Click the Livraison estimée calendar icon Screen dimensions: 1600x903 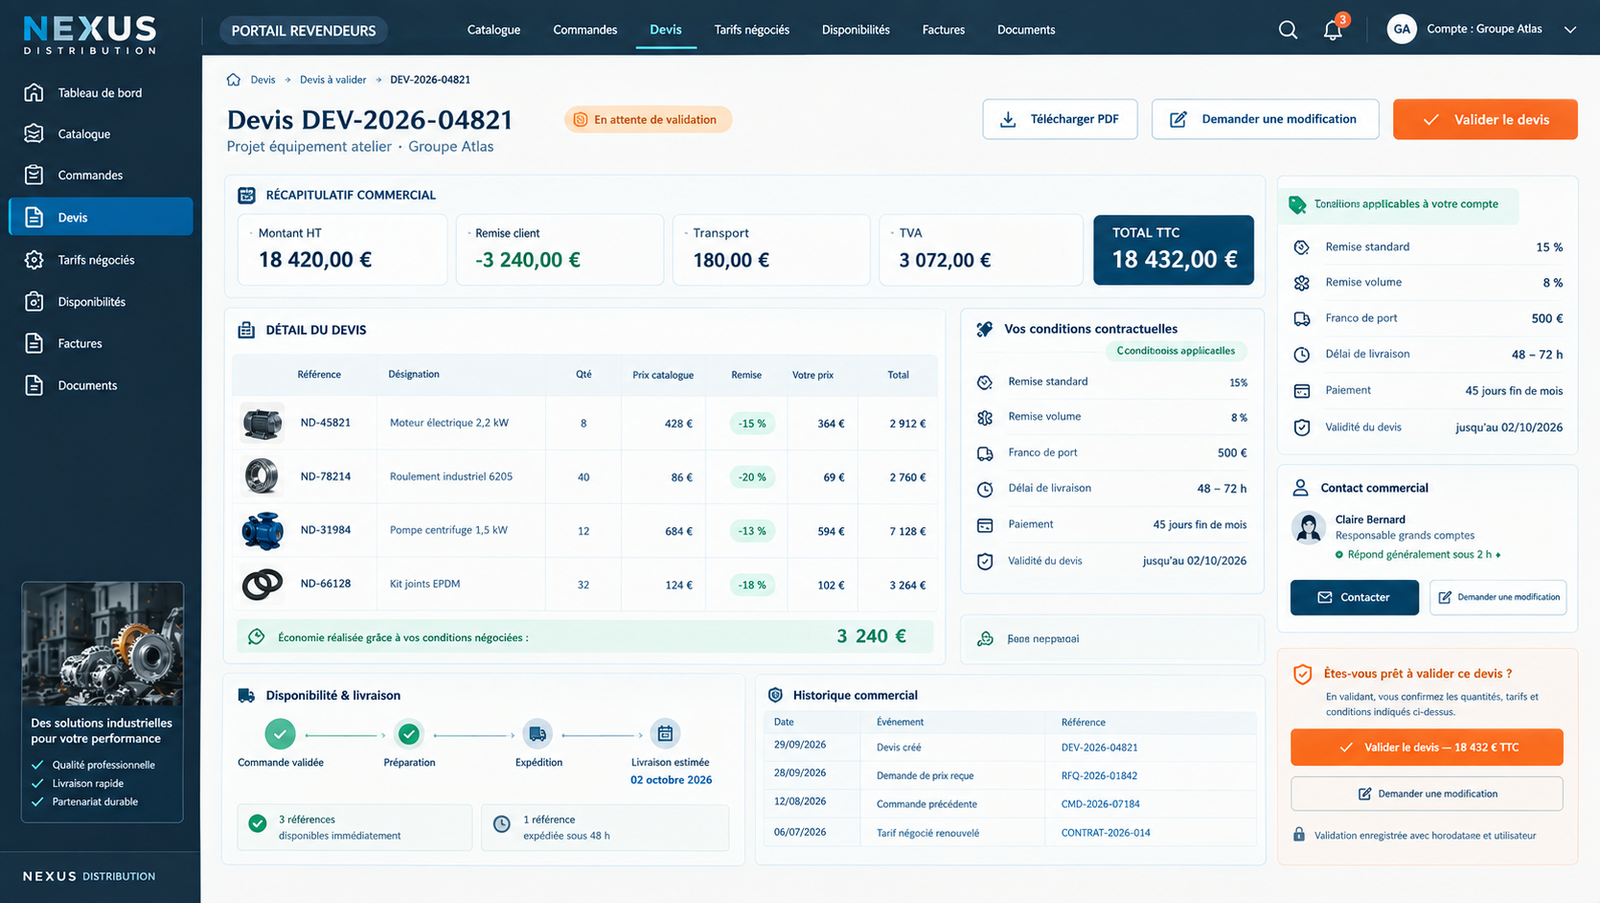pyautogui.click(x=665, y=734)
